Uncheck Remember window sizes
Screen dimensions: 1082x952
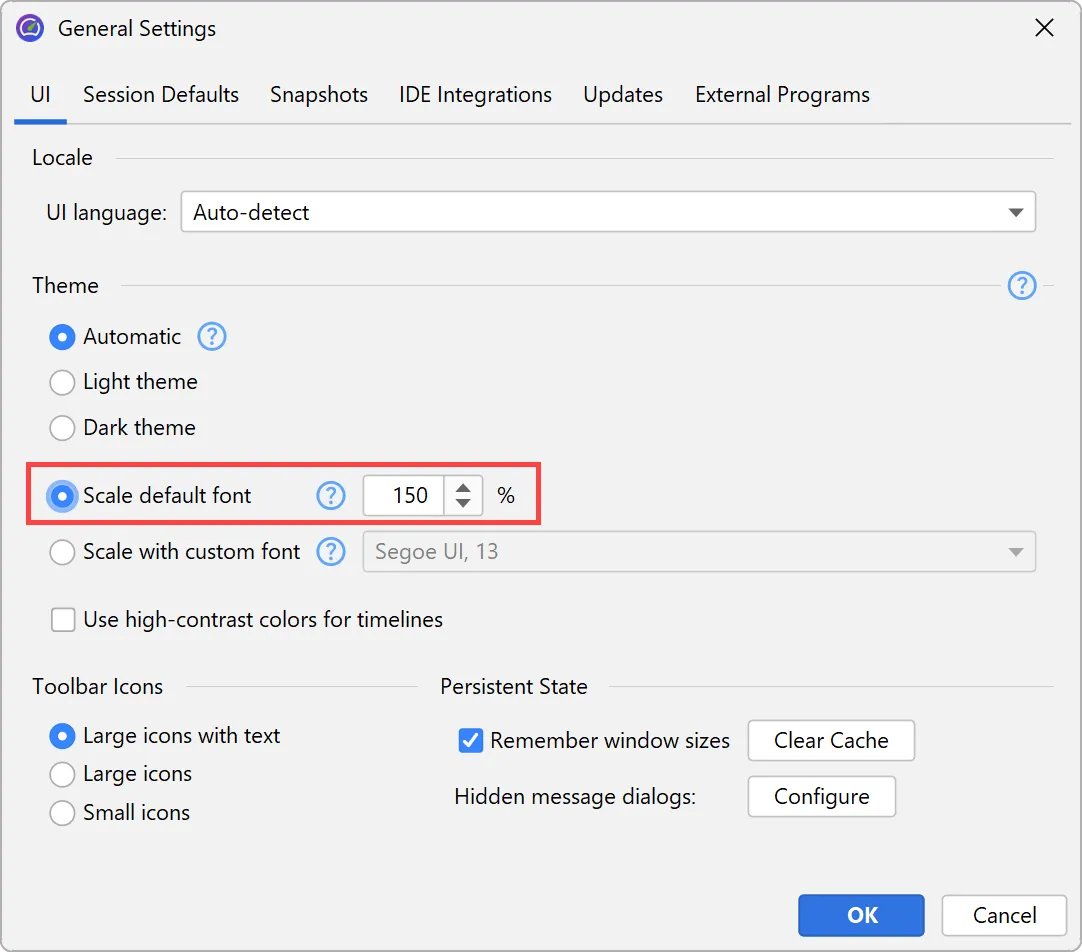(x=471, y=741)
